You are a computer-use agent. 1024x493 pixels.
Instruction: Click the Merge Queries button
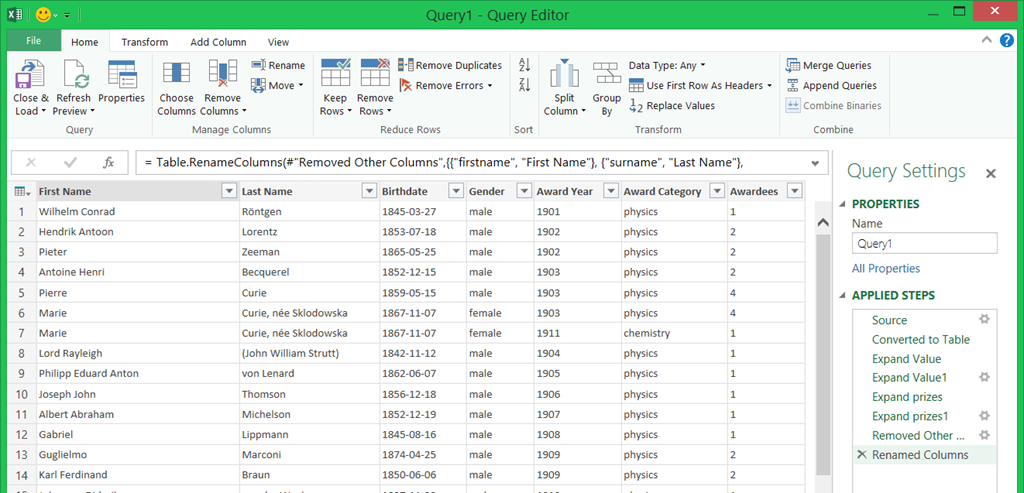pyautogui.click(x=829, y=65)
